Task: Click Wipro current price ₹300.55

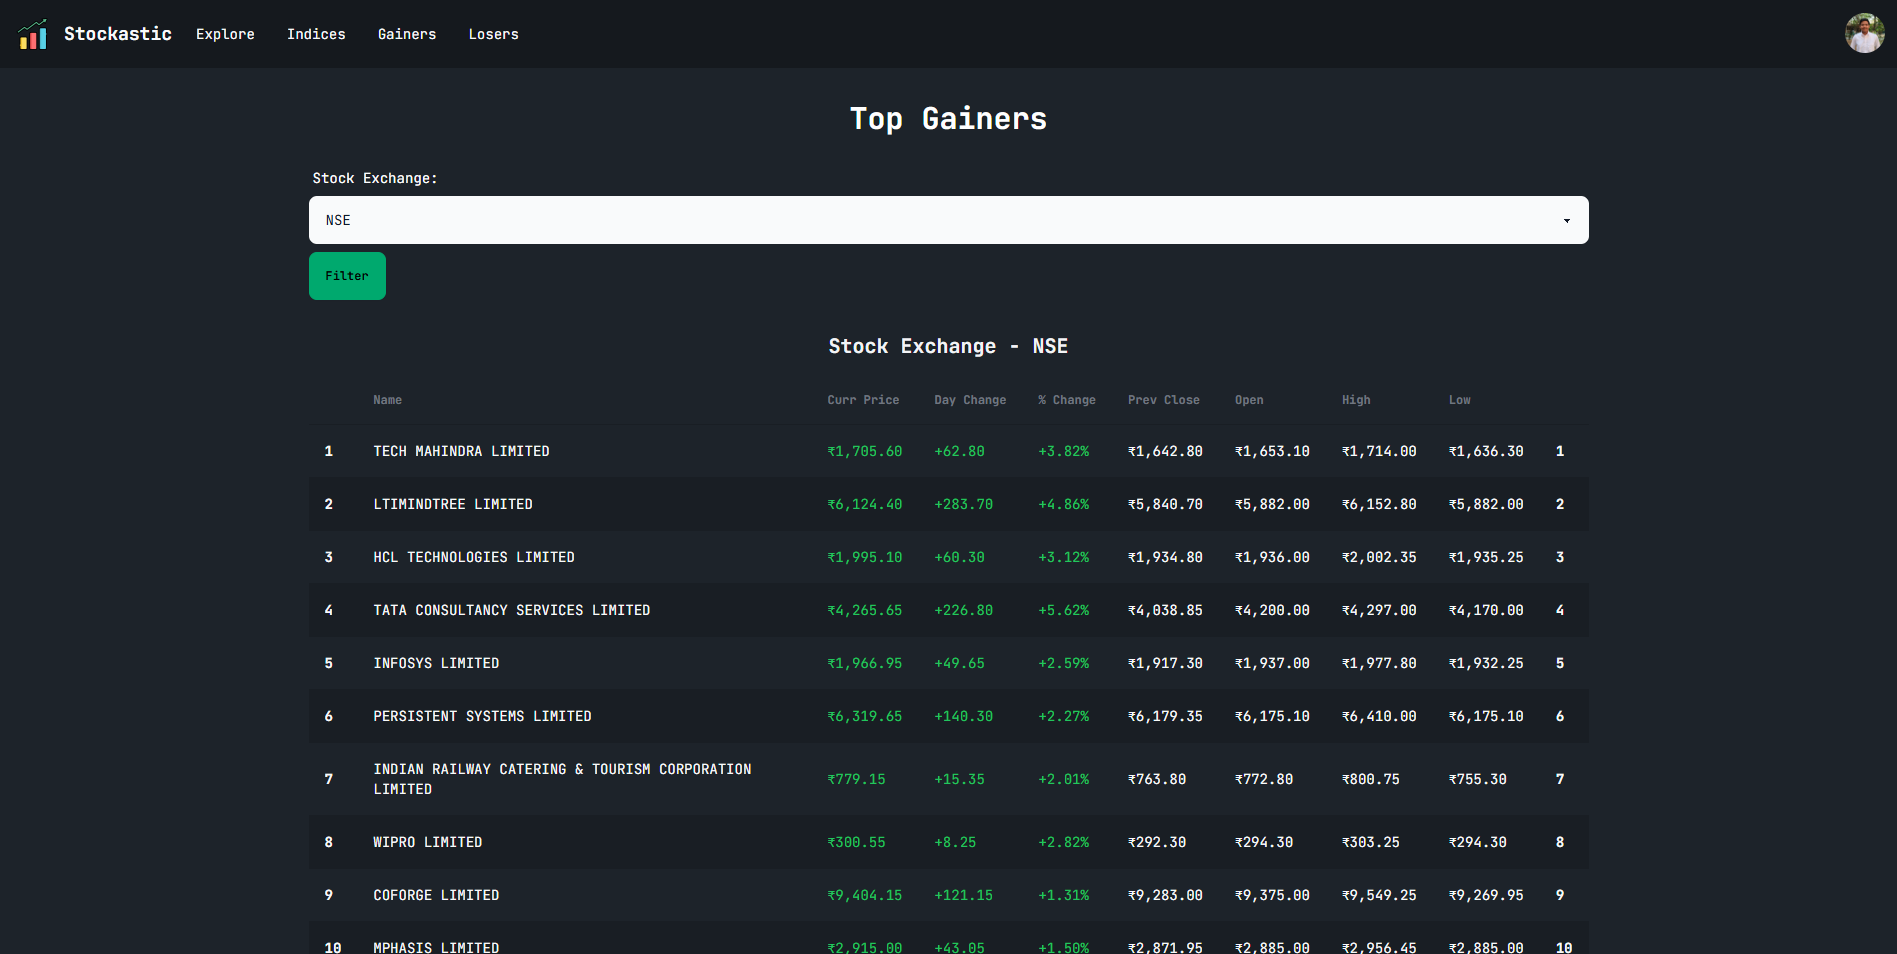Action: pos(856,842)
